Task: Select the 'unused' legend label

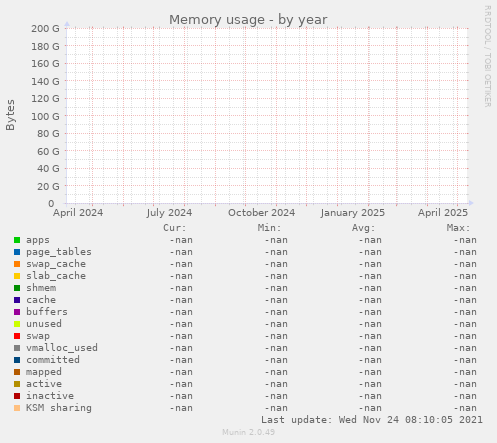Action: (x=44, y=324)
